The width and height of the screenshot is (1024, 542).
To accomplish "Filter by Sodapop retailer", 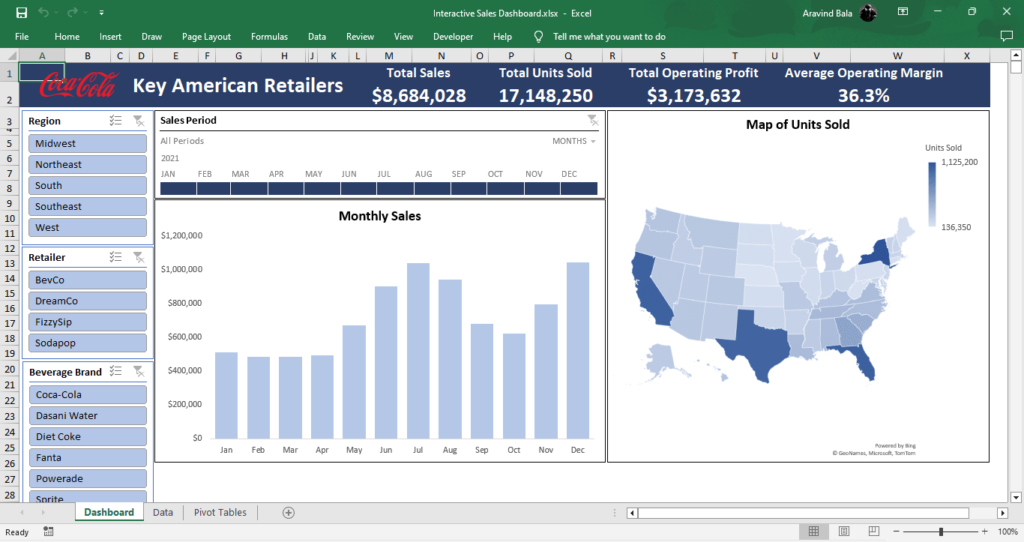I will (88, 343).
